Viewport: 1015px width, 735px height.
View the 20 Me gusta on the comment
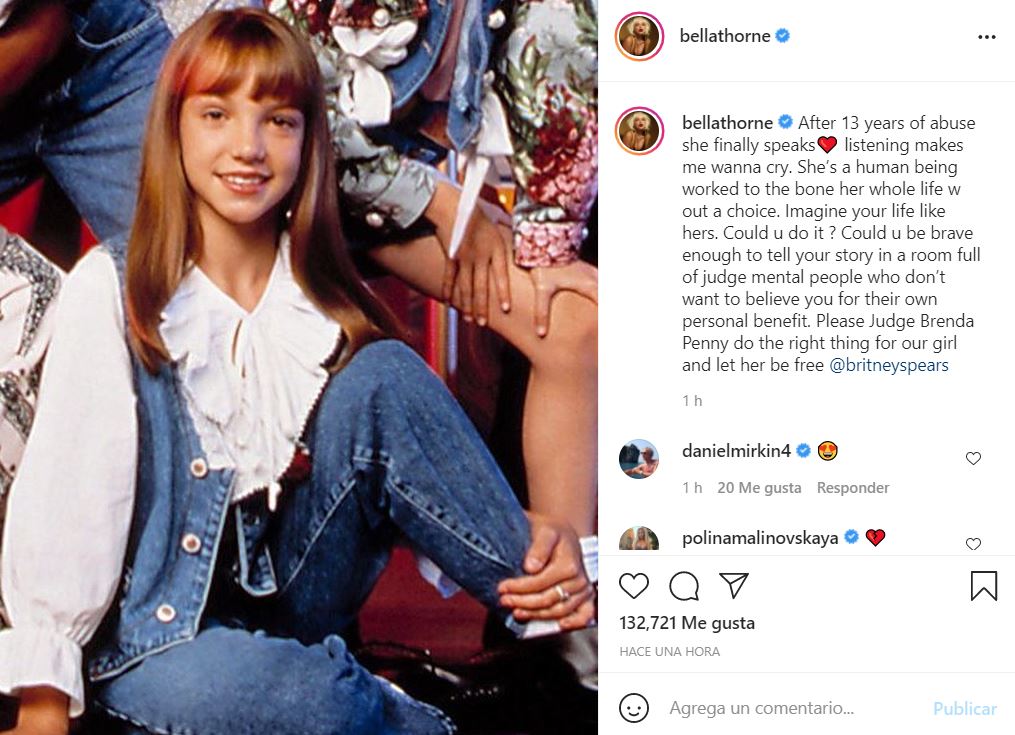759,488
